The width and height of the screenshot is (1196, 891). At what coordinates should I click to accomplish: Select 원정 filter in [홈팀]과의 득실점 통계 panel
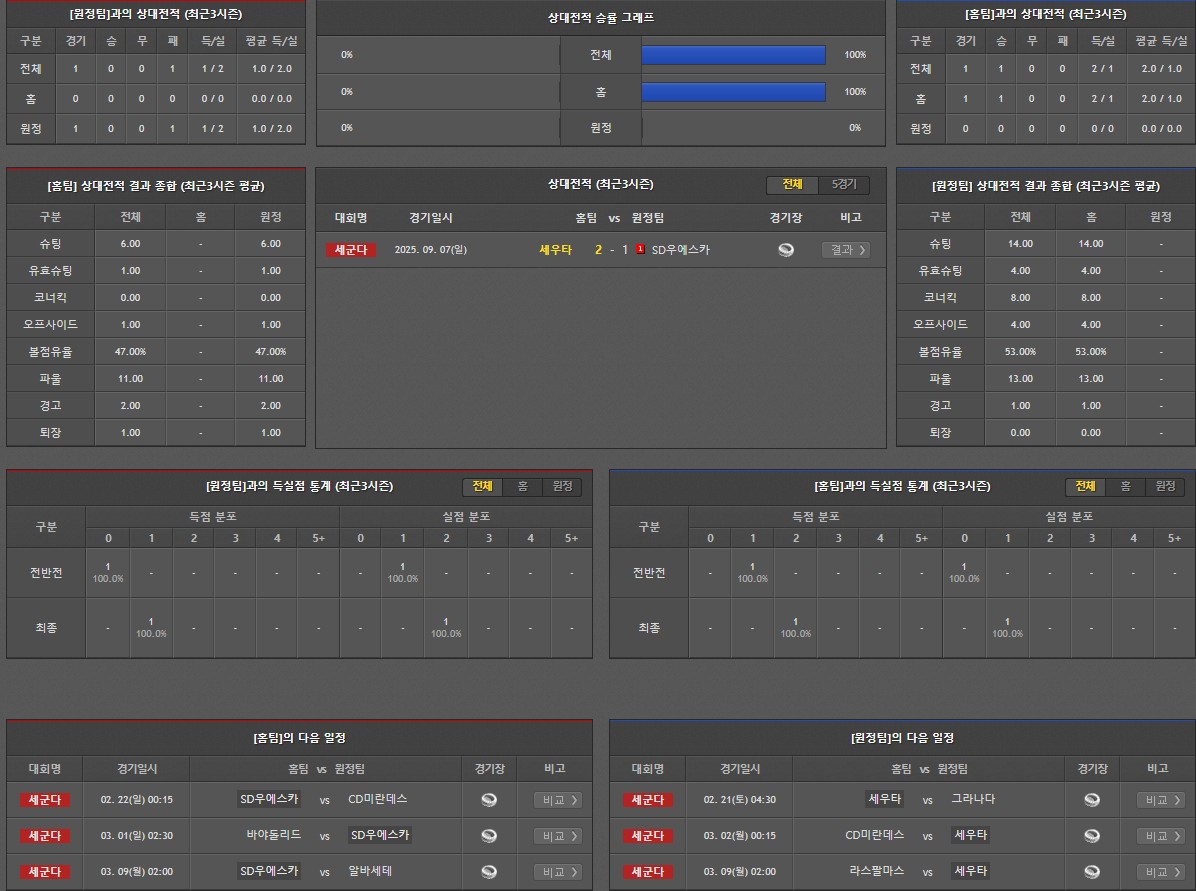click(x=1165, y=486)
